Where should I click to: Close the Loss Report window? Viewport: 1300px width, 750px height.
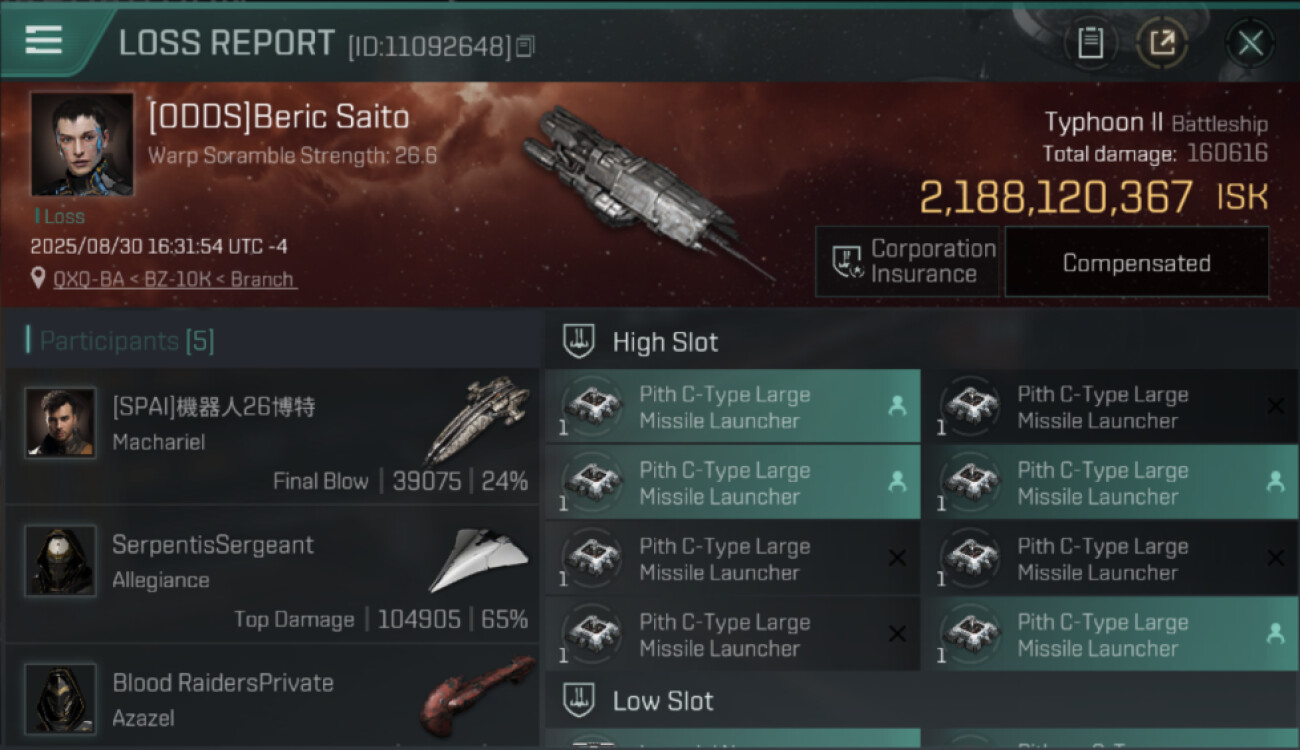coord(1249,43)
